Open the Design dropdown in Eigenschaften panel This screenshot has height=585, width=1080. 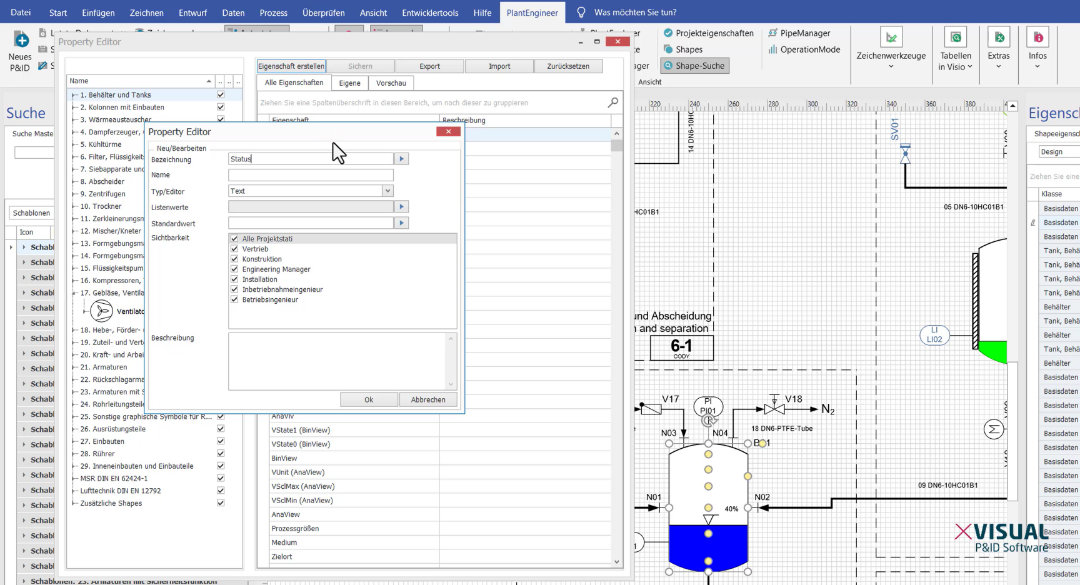(1059, 152)
